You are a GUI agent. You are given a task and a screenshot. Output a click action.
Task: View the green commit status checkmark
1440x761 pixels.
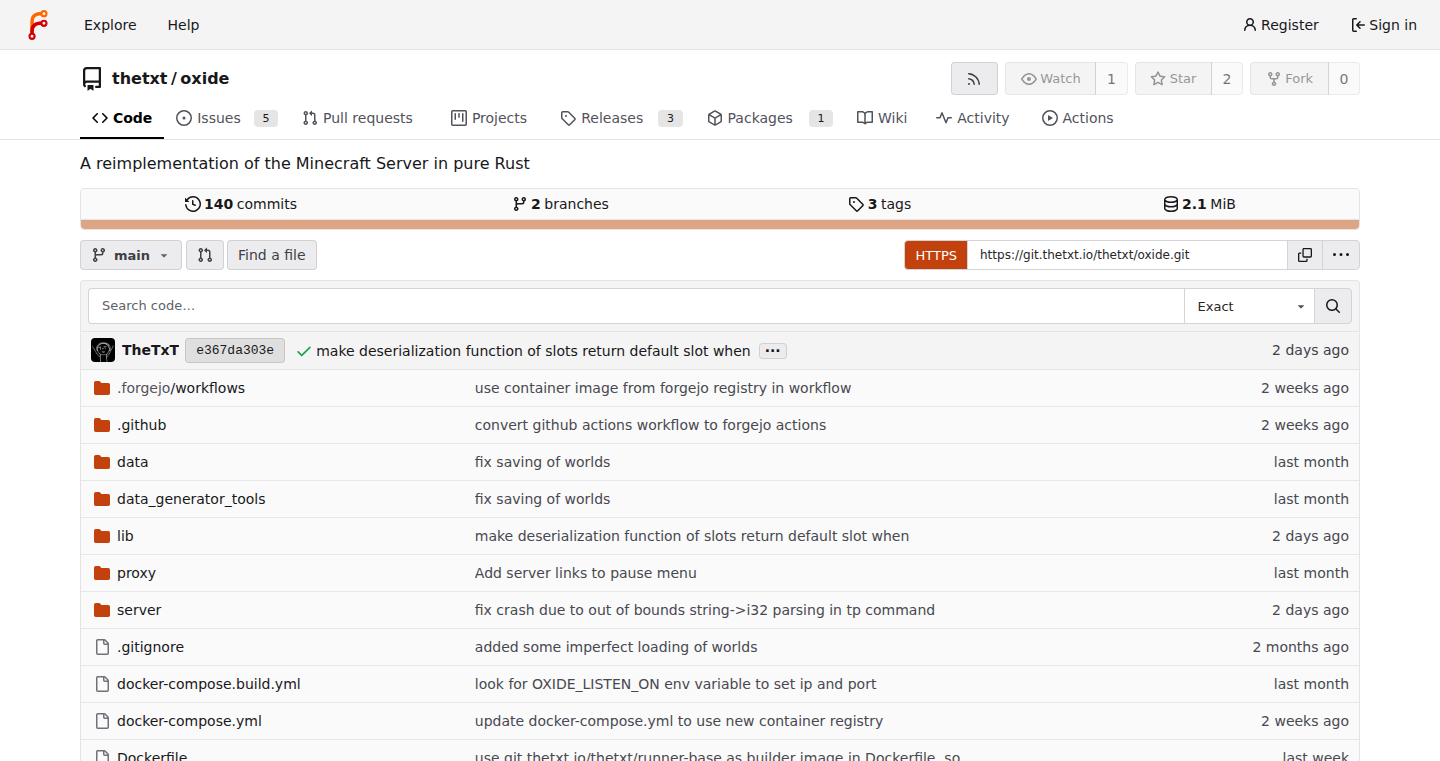tap(304, 351)
